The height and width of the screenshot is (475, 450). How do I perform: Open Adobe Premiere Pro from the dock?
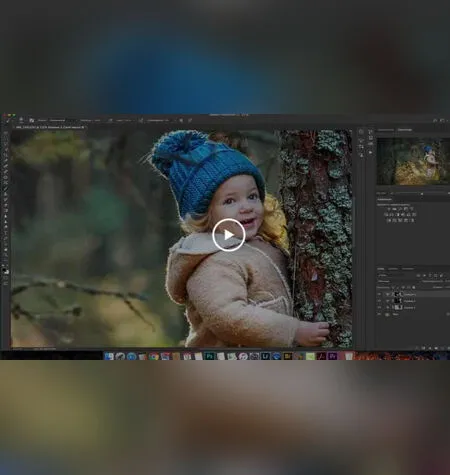pyautogui.click(x=333, y=356)
